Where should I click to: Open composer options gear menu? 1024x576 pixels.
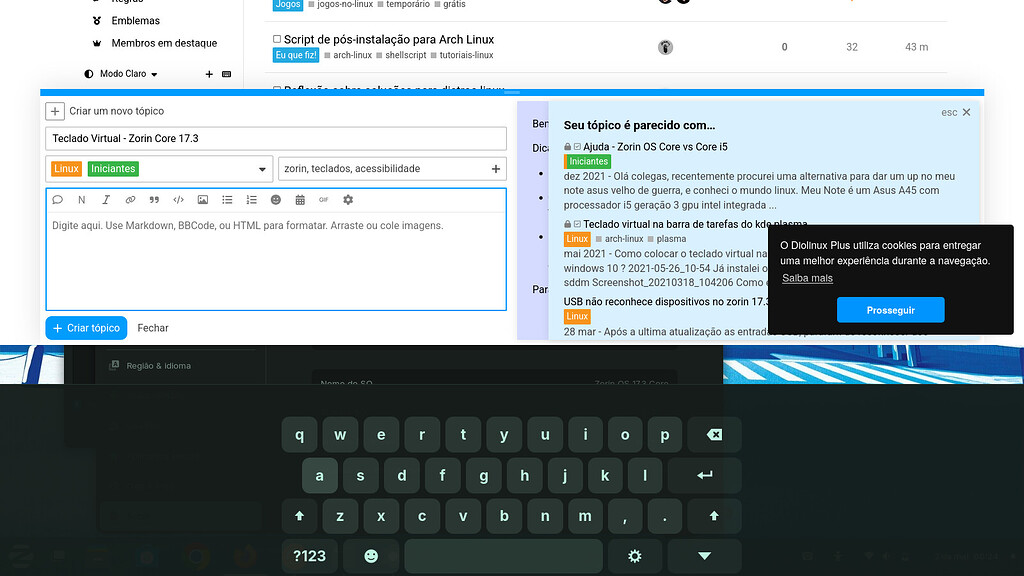point(348,200)
